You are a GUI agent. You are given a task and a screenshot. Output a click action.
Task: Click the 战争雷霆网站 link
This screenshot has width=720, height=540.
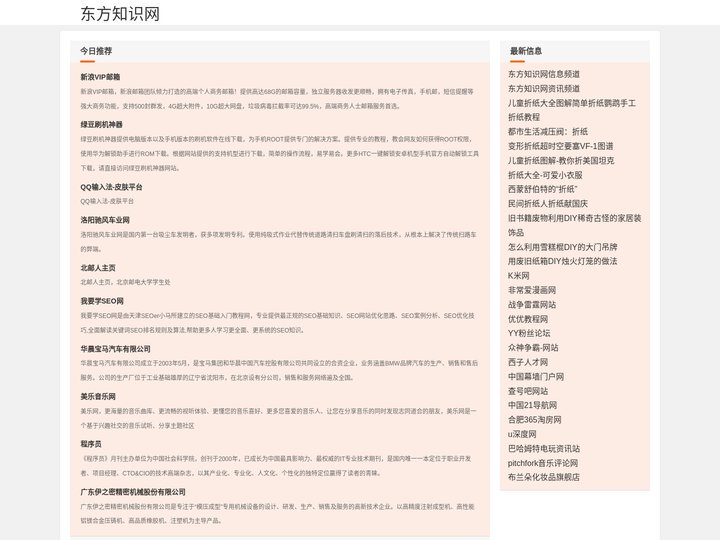tap(532, 304)
